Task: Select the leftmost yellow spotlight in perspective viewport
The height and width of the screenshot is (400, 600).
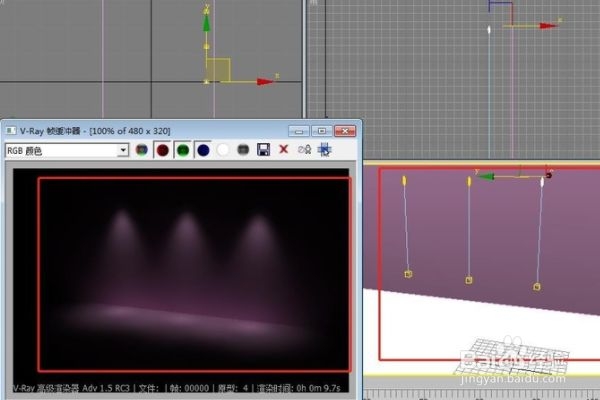Action: click(x=404, y=181)
